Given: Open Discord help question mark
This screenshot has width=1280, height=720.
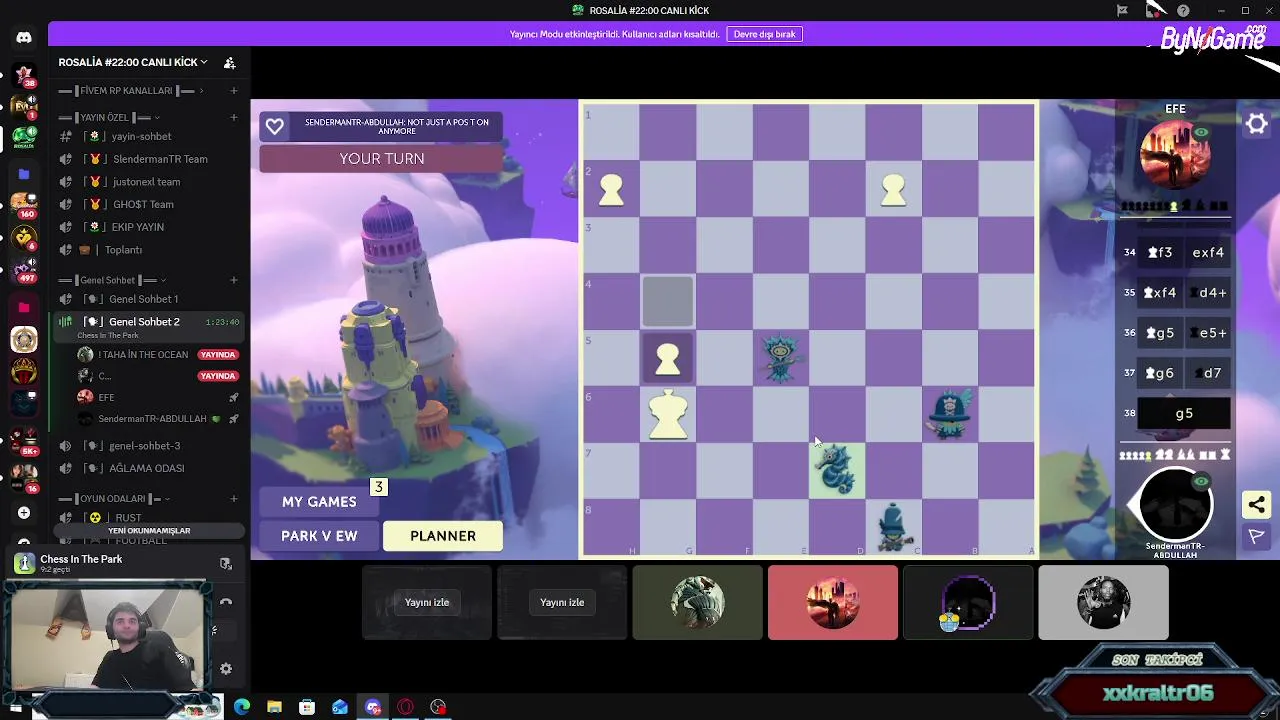Looking at the screenshot, I should pyautogui.click(x=1184, y=10).
